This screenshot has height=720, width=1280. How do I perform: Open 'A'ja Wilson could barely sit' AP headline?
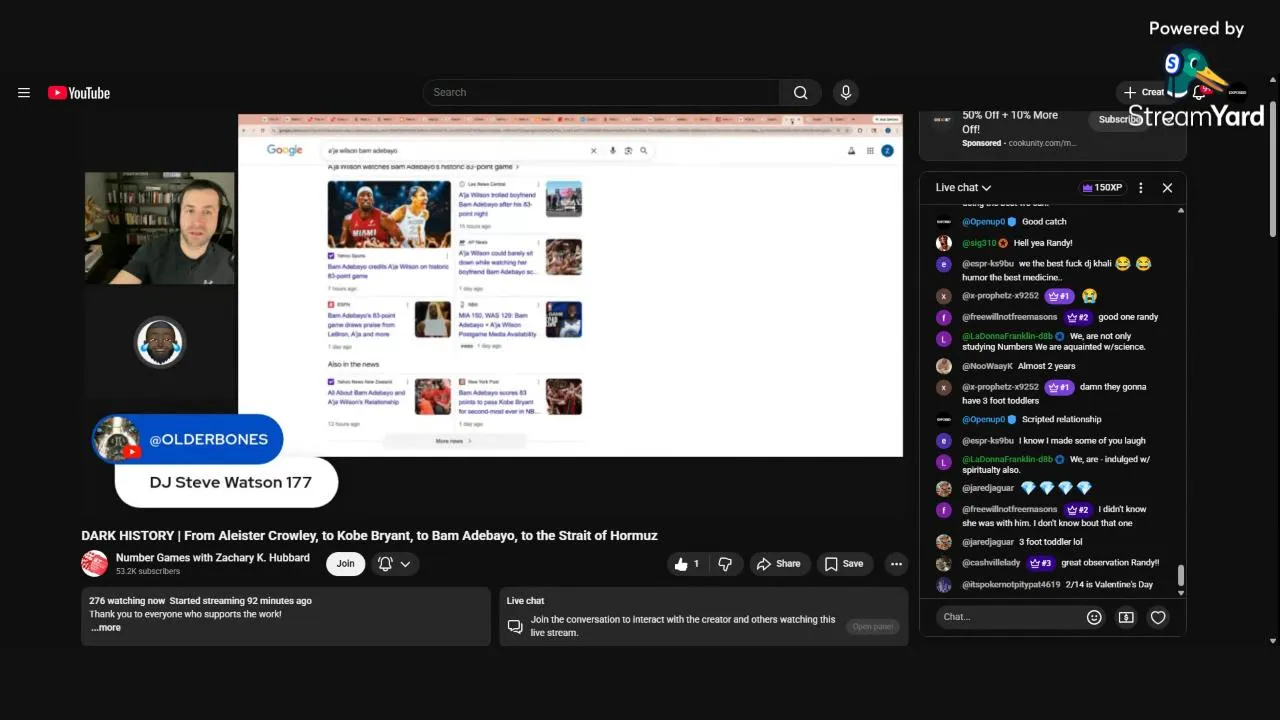498,262
